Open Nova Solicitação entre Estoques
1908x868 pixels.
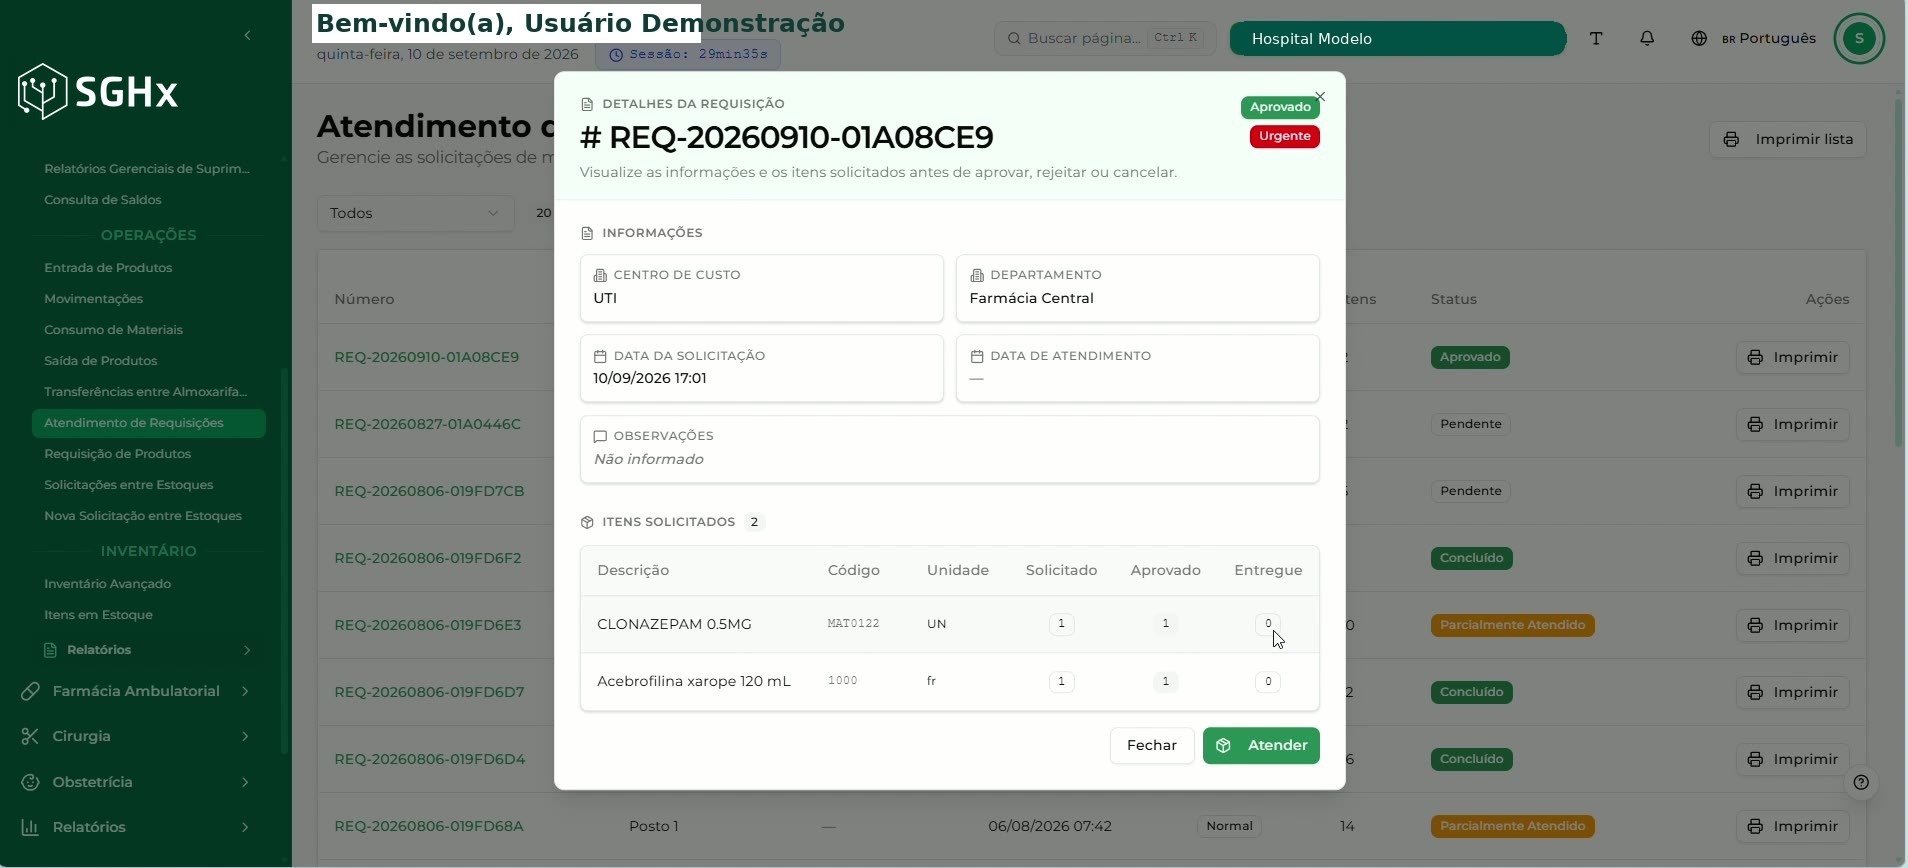143,516
